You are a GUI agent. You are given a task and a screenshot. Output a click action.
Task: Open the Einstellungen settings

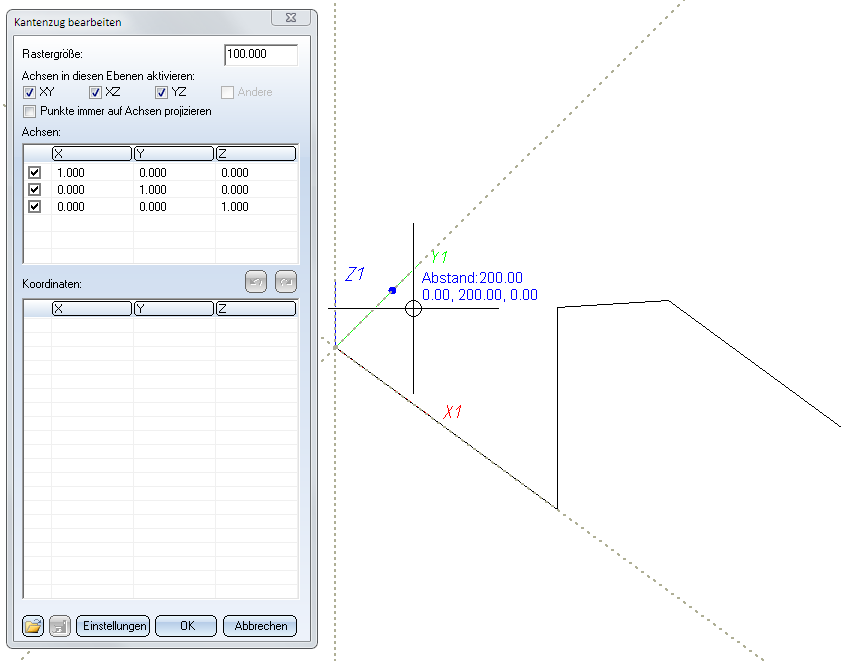(113, 626)
